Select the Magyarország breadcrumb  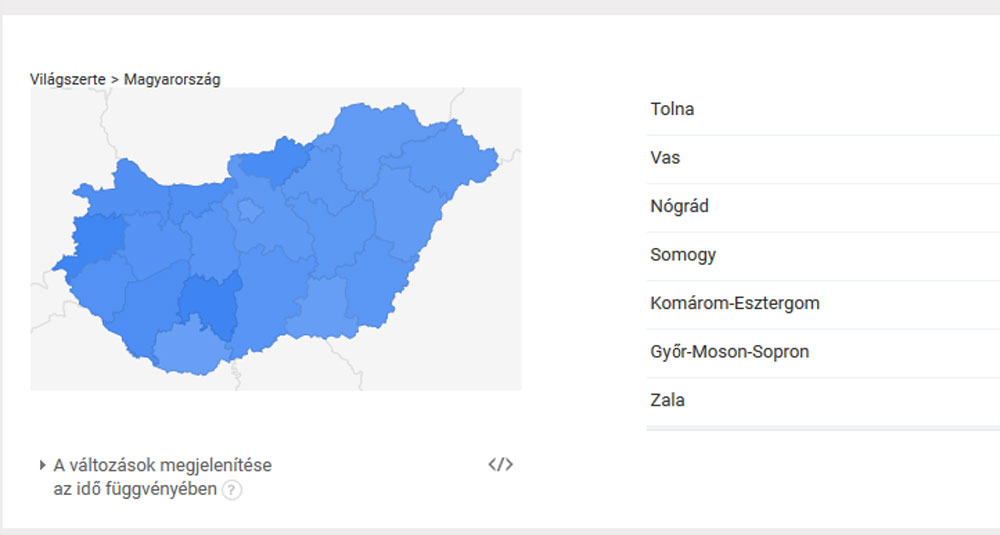coord(172,80)
